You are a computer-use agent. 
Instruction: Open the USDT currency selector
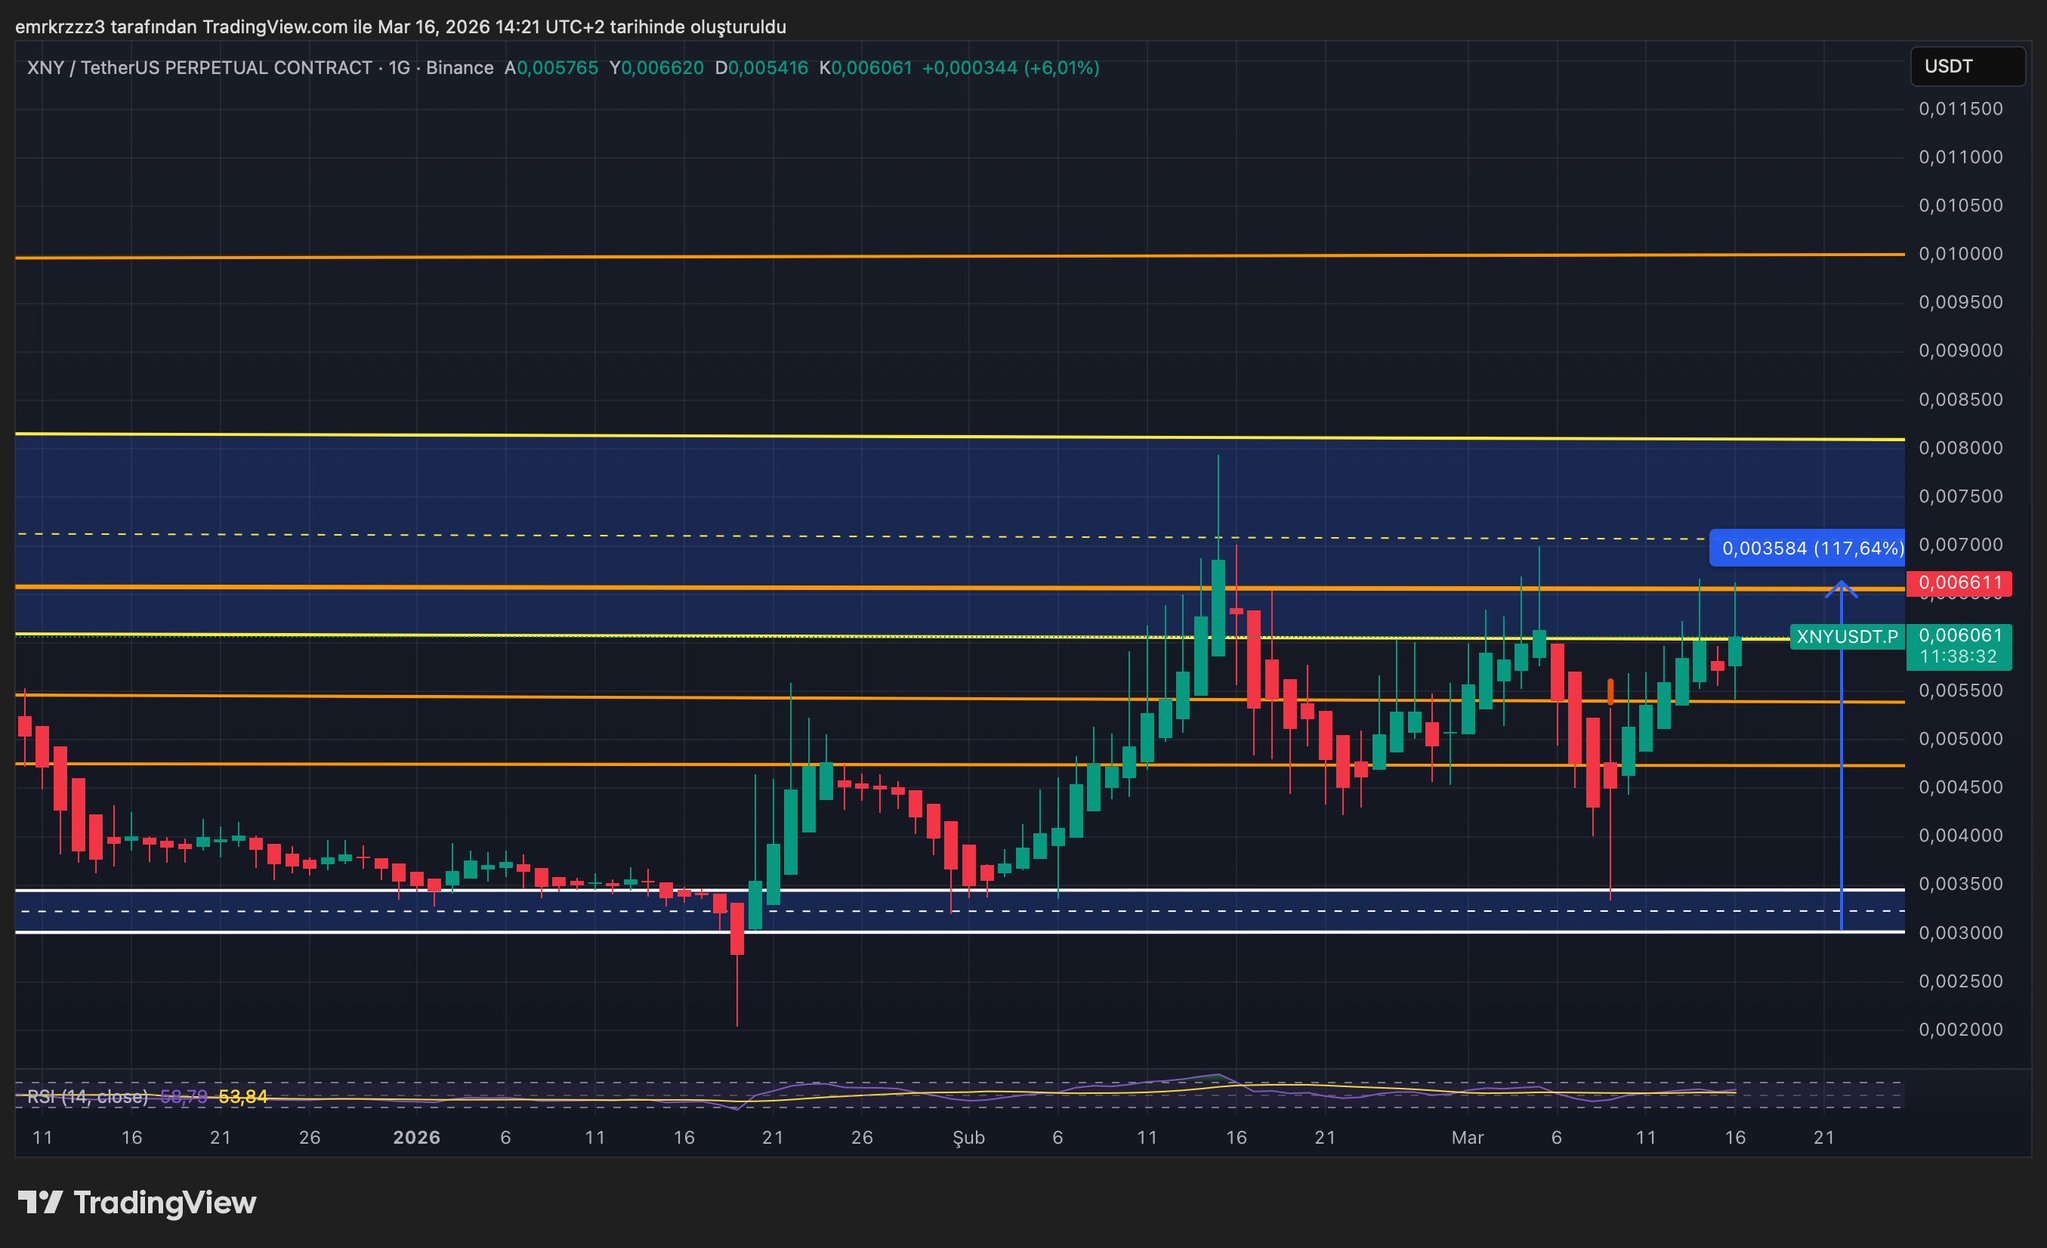point(1966,67)
